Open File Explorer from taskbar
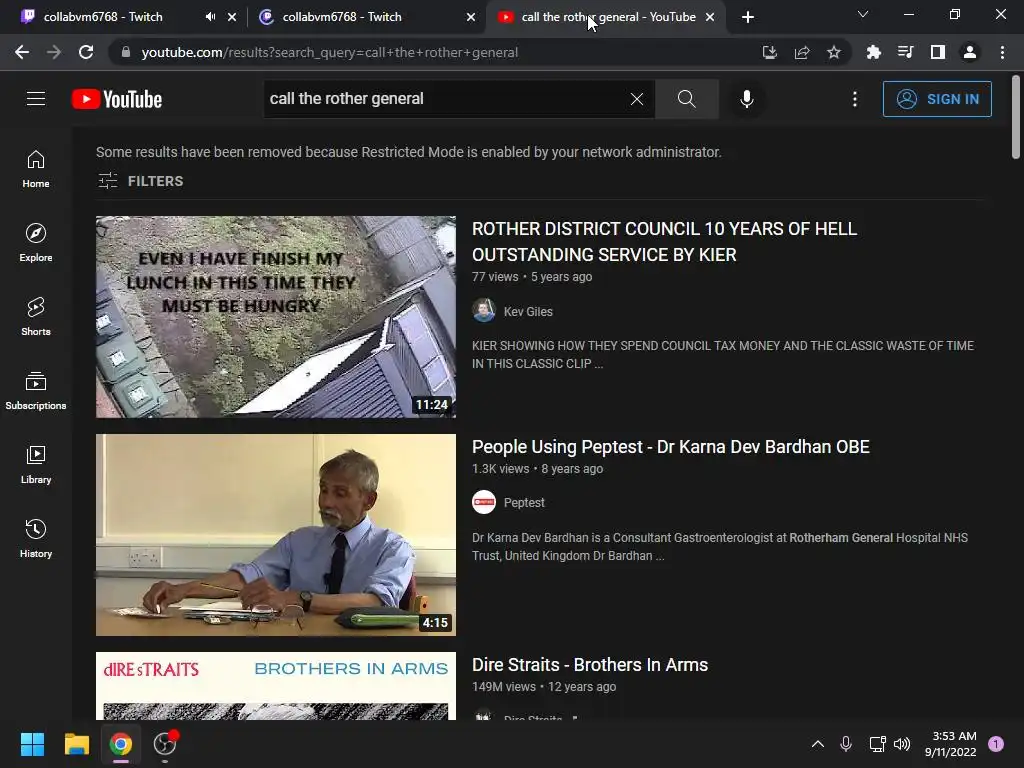 [76, 744]
